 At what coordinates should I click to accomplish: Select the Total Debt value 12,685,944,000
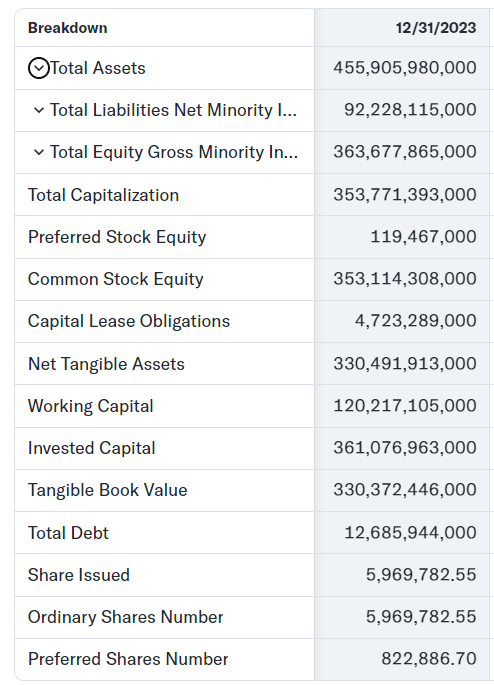tap(410, 533)
